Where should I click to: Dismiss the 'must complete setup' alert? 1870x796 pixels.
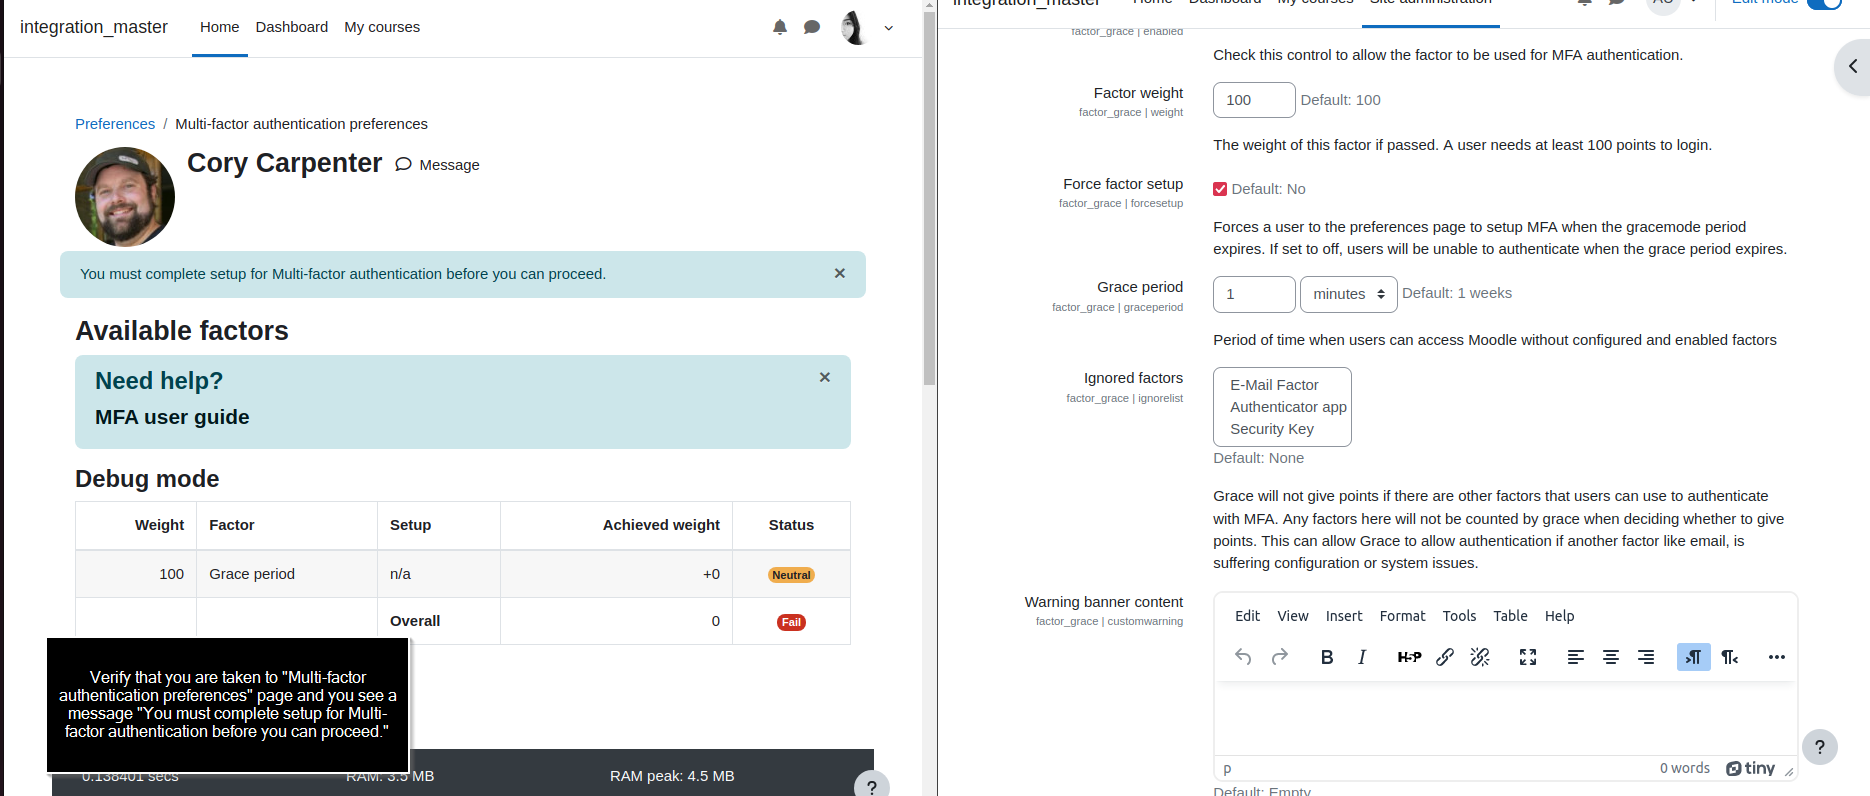tap(840, 273)
